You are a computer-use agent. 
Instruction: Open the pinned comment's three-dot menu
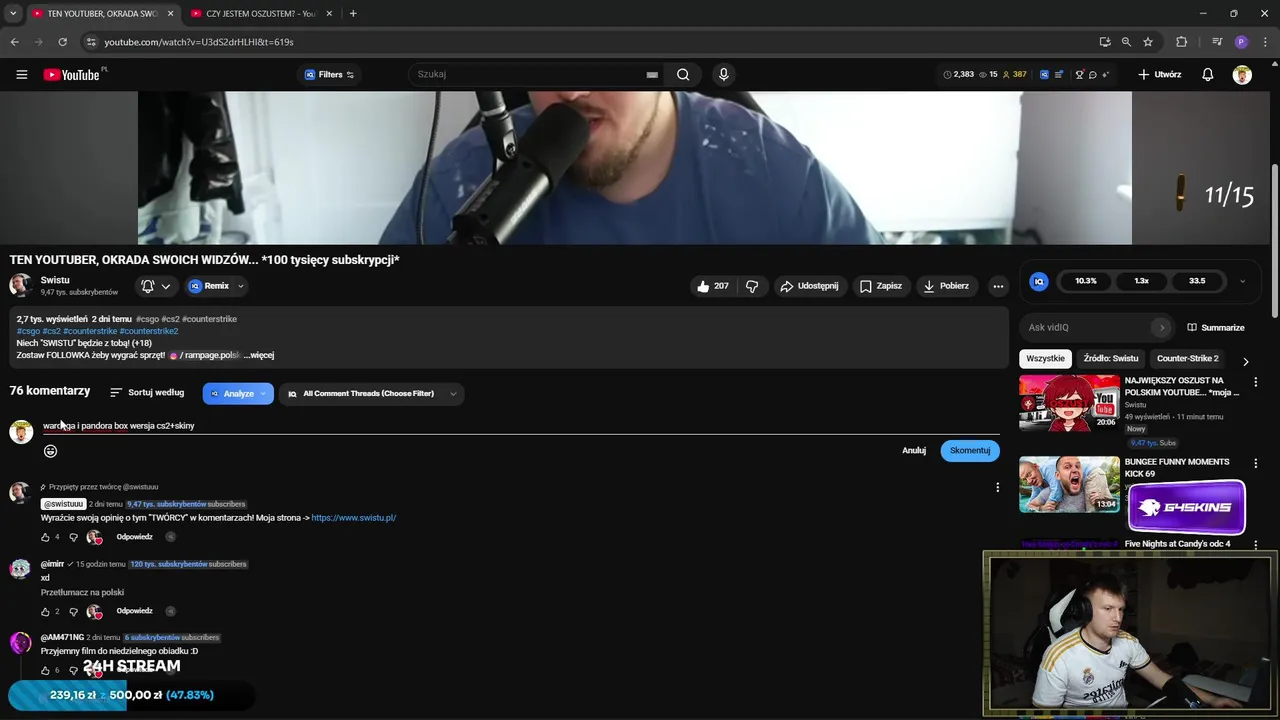tap(997, 487)
